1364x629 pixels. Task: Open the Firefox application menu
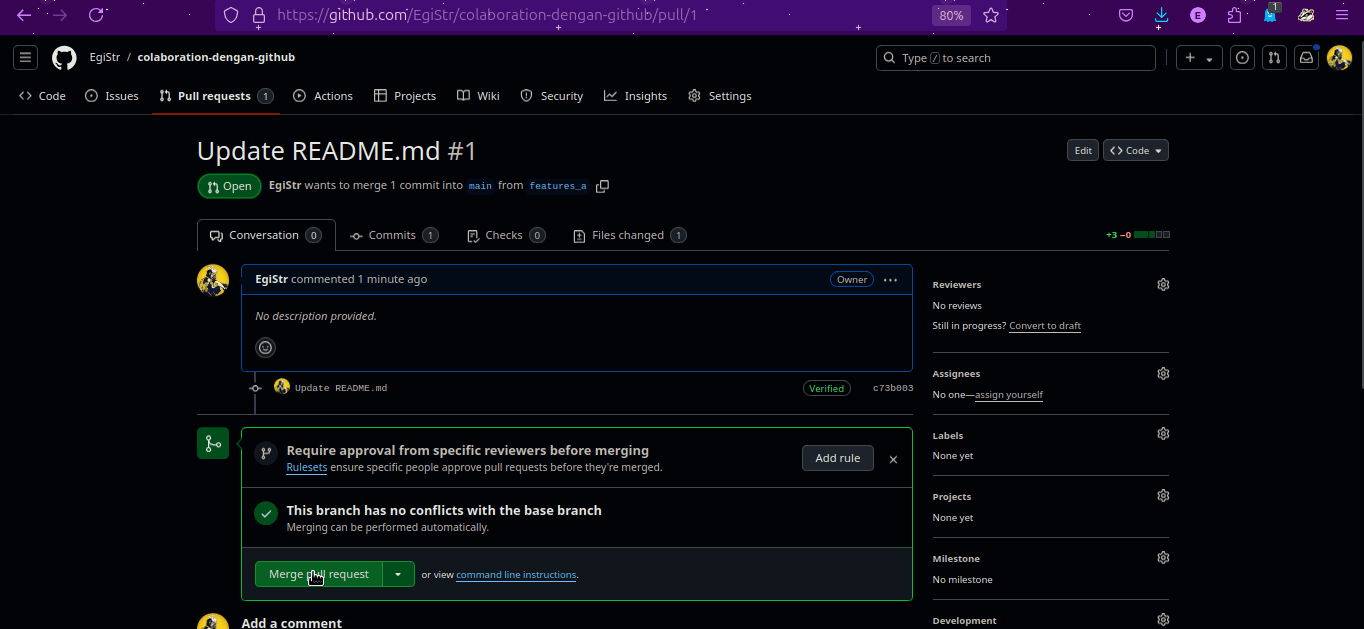point(1342,15)
